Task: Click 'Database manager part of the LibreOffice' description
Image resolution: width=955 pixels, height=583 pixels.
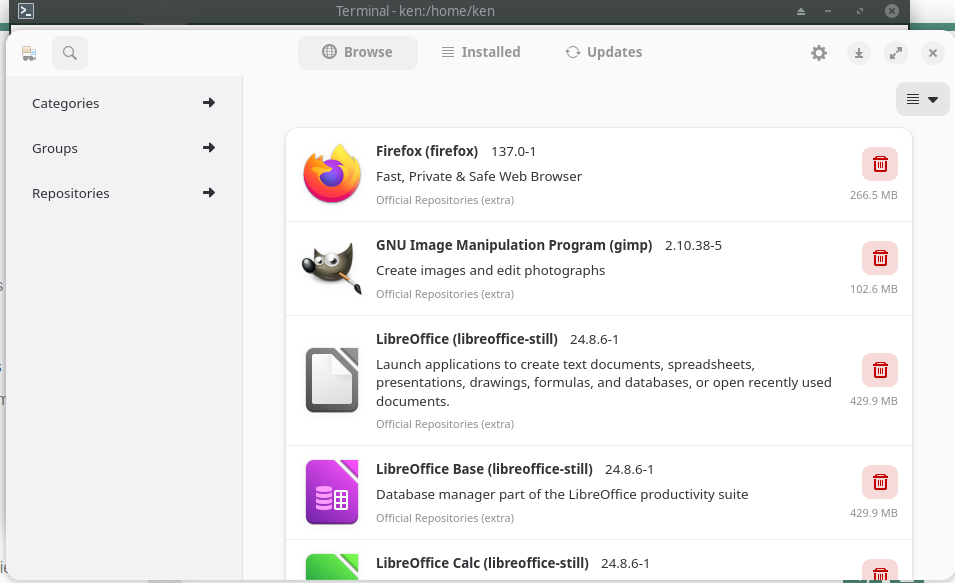Action: tap(562, 495)
